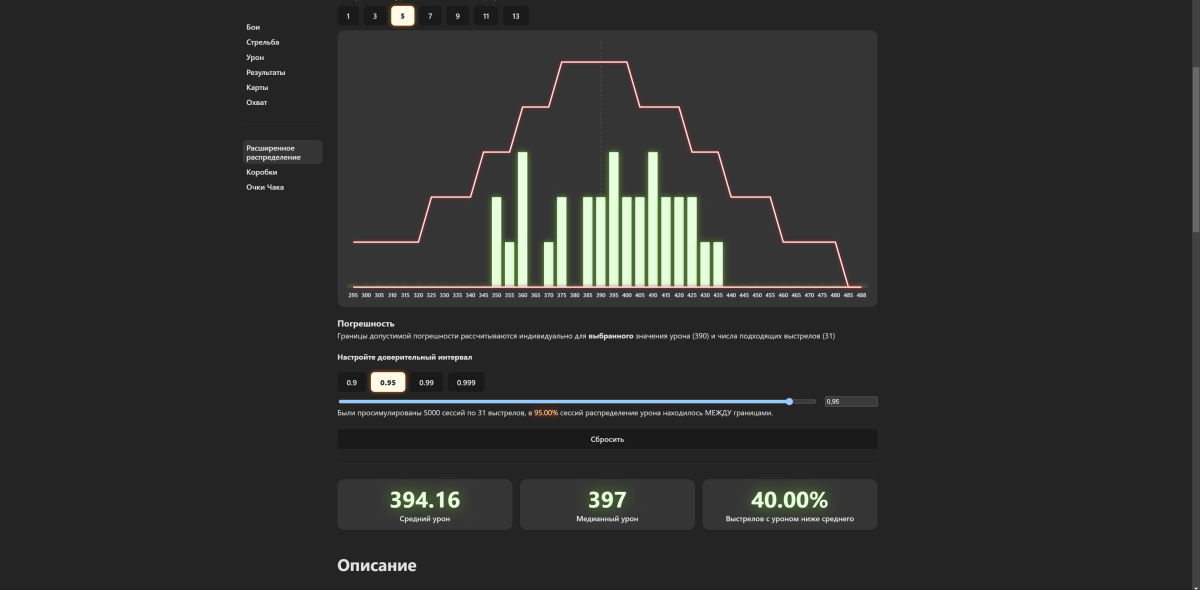Image resolution: width=1200 pixels, height=590 pixels.
Task: Select bin size 1 button
Action: point(348,16)
